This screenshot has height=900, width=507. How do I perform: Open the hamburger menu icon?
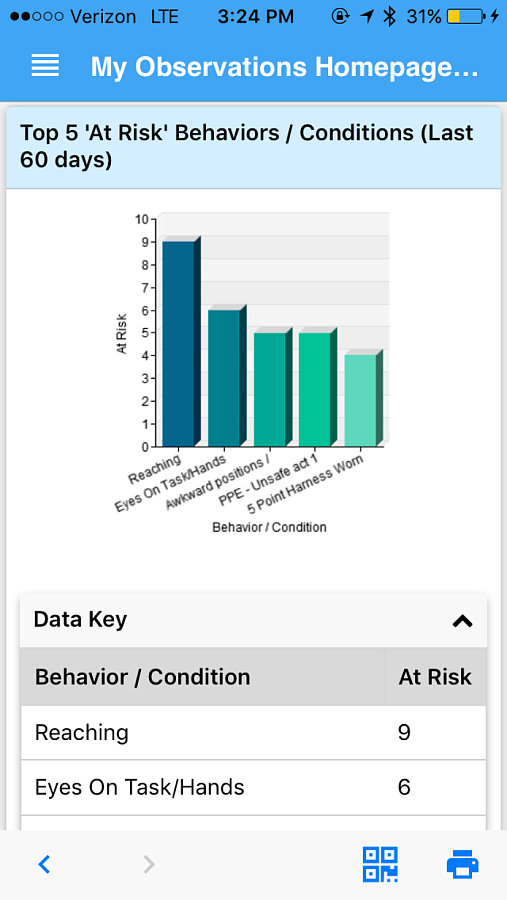pos(45,65)
